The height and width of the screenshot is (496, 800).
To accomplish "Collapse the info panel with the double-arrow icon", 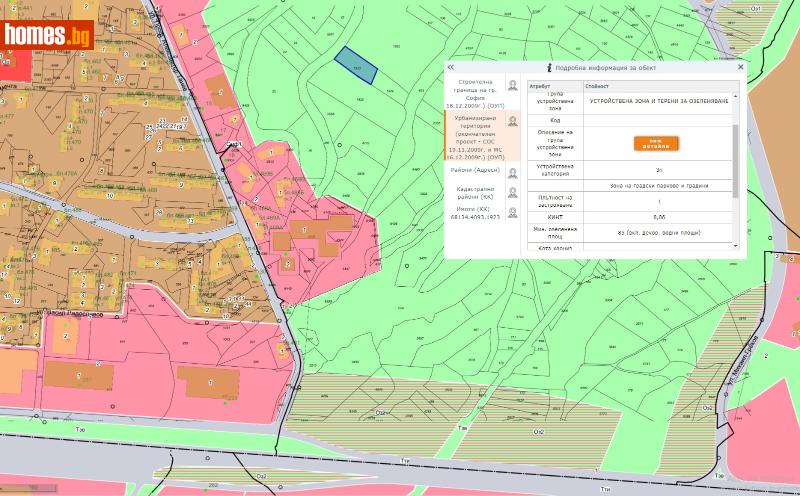I will tap(451, 67).
